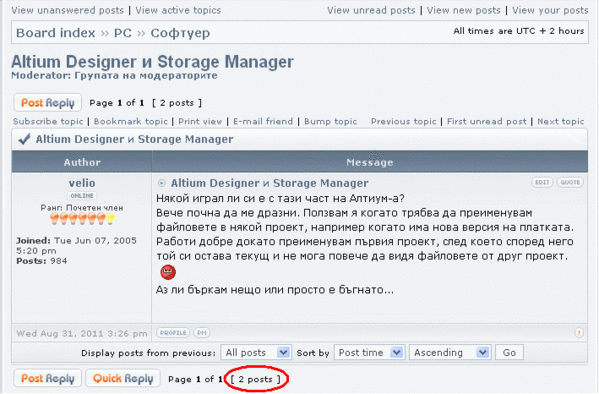The image size is (599, 394).
Task: Open velio's PROFILE button
Action: coord(173,333)
